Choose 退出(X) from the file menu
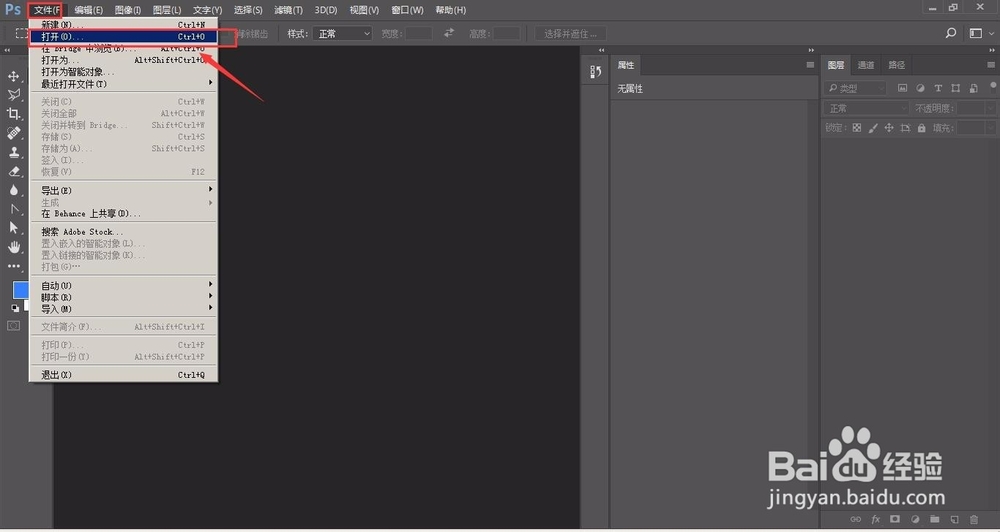The height and width of the screenshot is (532, 1000). click(124, 375)
